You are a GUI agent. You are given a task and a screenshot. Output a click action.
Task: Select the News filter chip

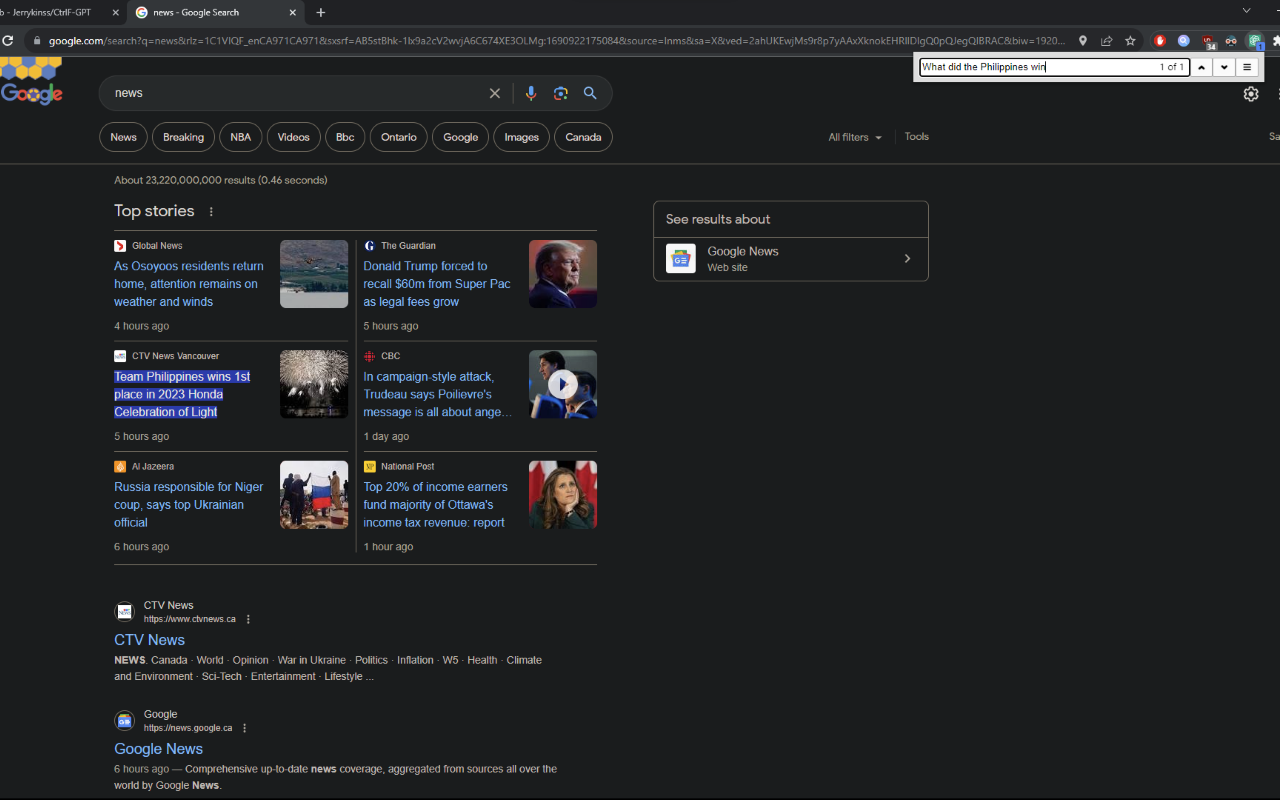(124, 137)
